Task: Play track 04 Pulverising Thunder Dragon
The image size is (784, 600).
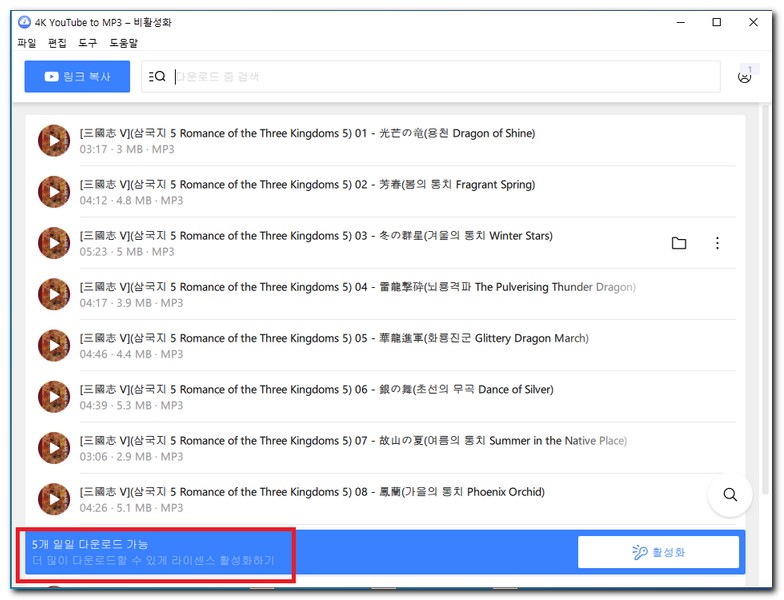Action: pos(54,294)
